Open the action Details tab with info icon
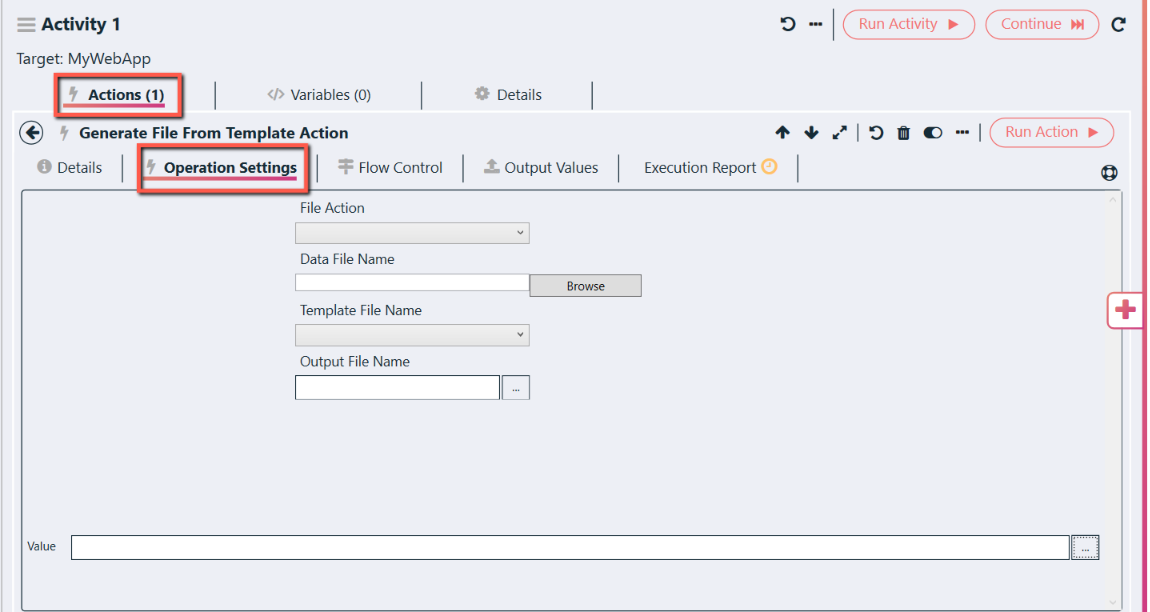This screenshot has width=1150, height=612. (x=70, y=167)
